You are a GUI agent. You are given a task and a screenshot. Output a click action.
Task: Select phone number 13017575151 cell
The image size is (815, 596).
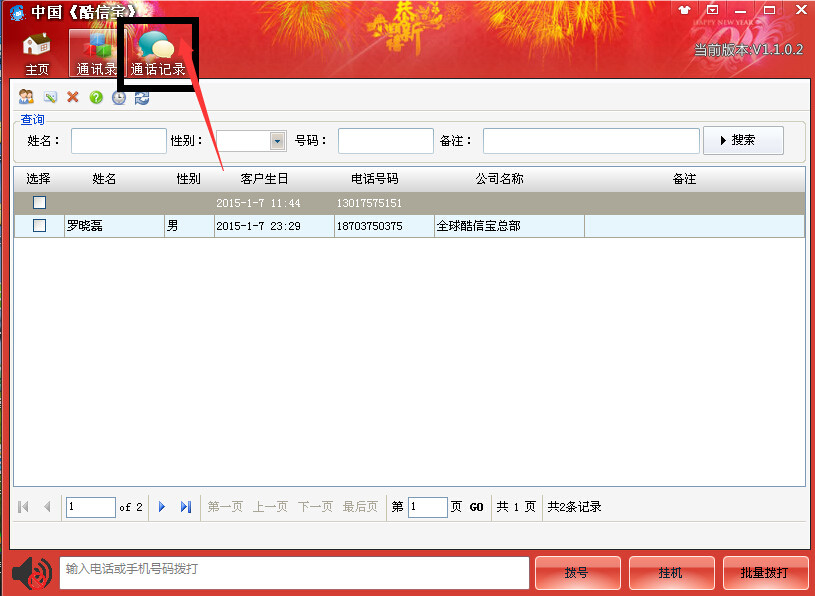(384, 203)
